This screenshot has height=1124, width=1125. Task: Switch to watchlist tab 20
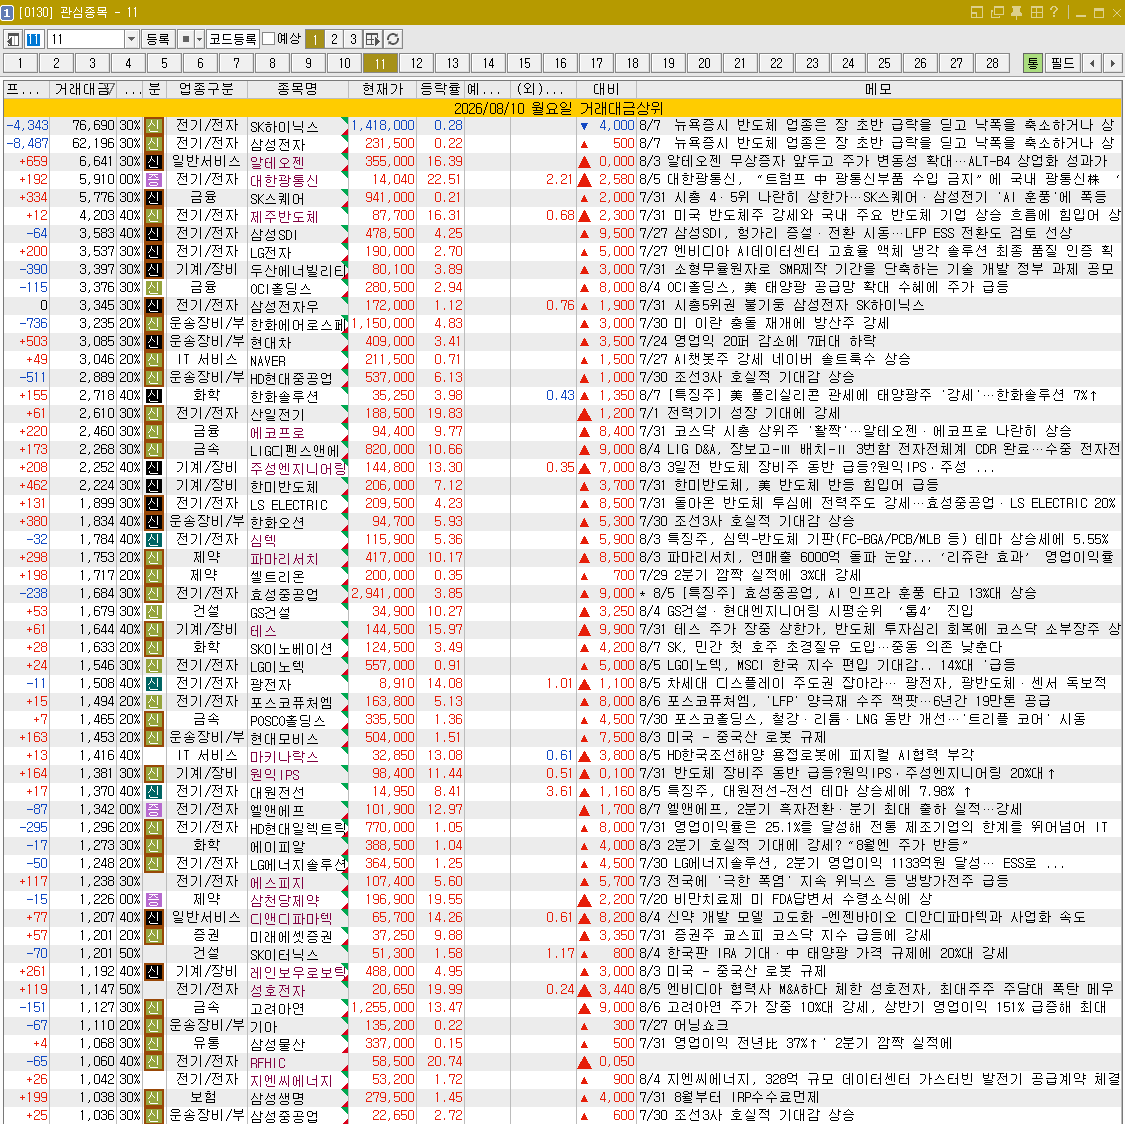pos(705,63)
